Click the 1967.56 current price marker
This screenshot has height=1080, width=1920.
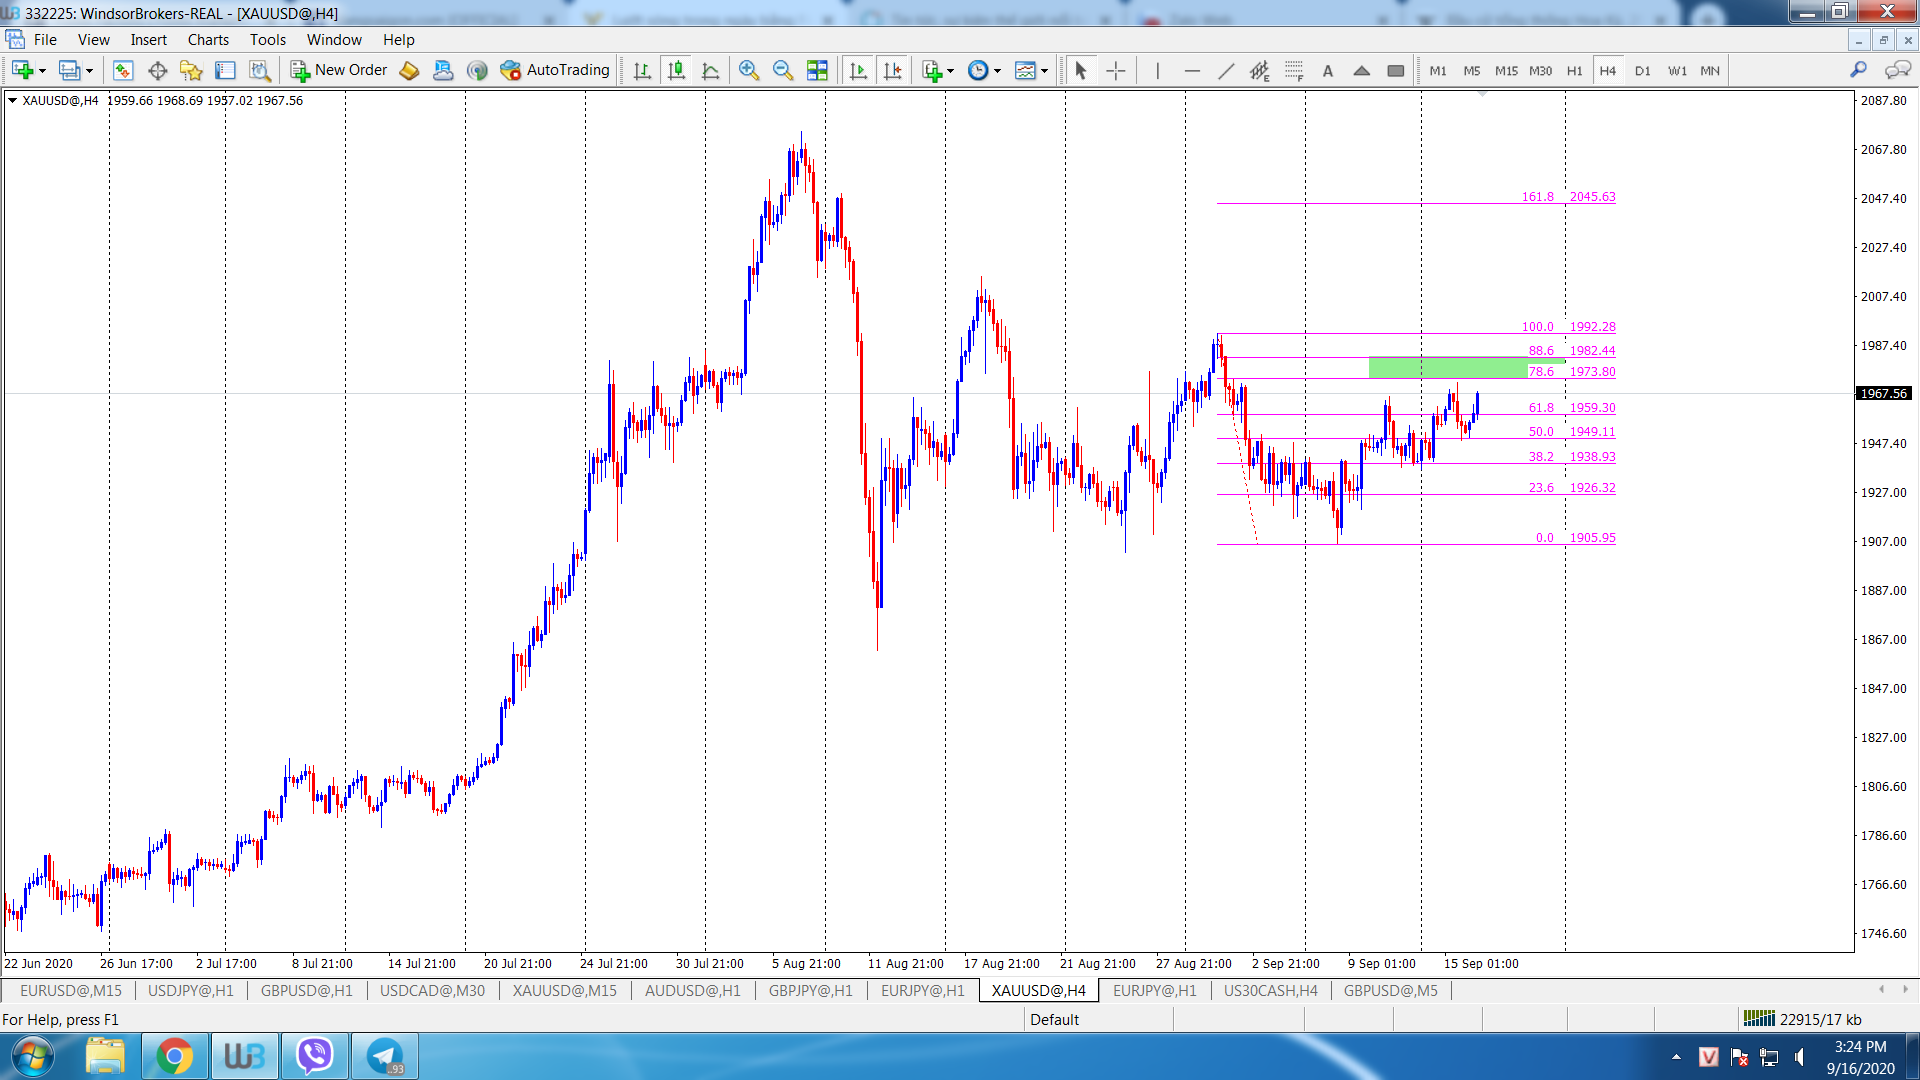click(x=1884, y=394)
